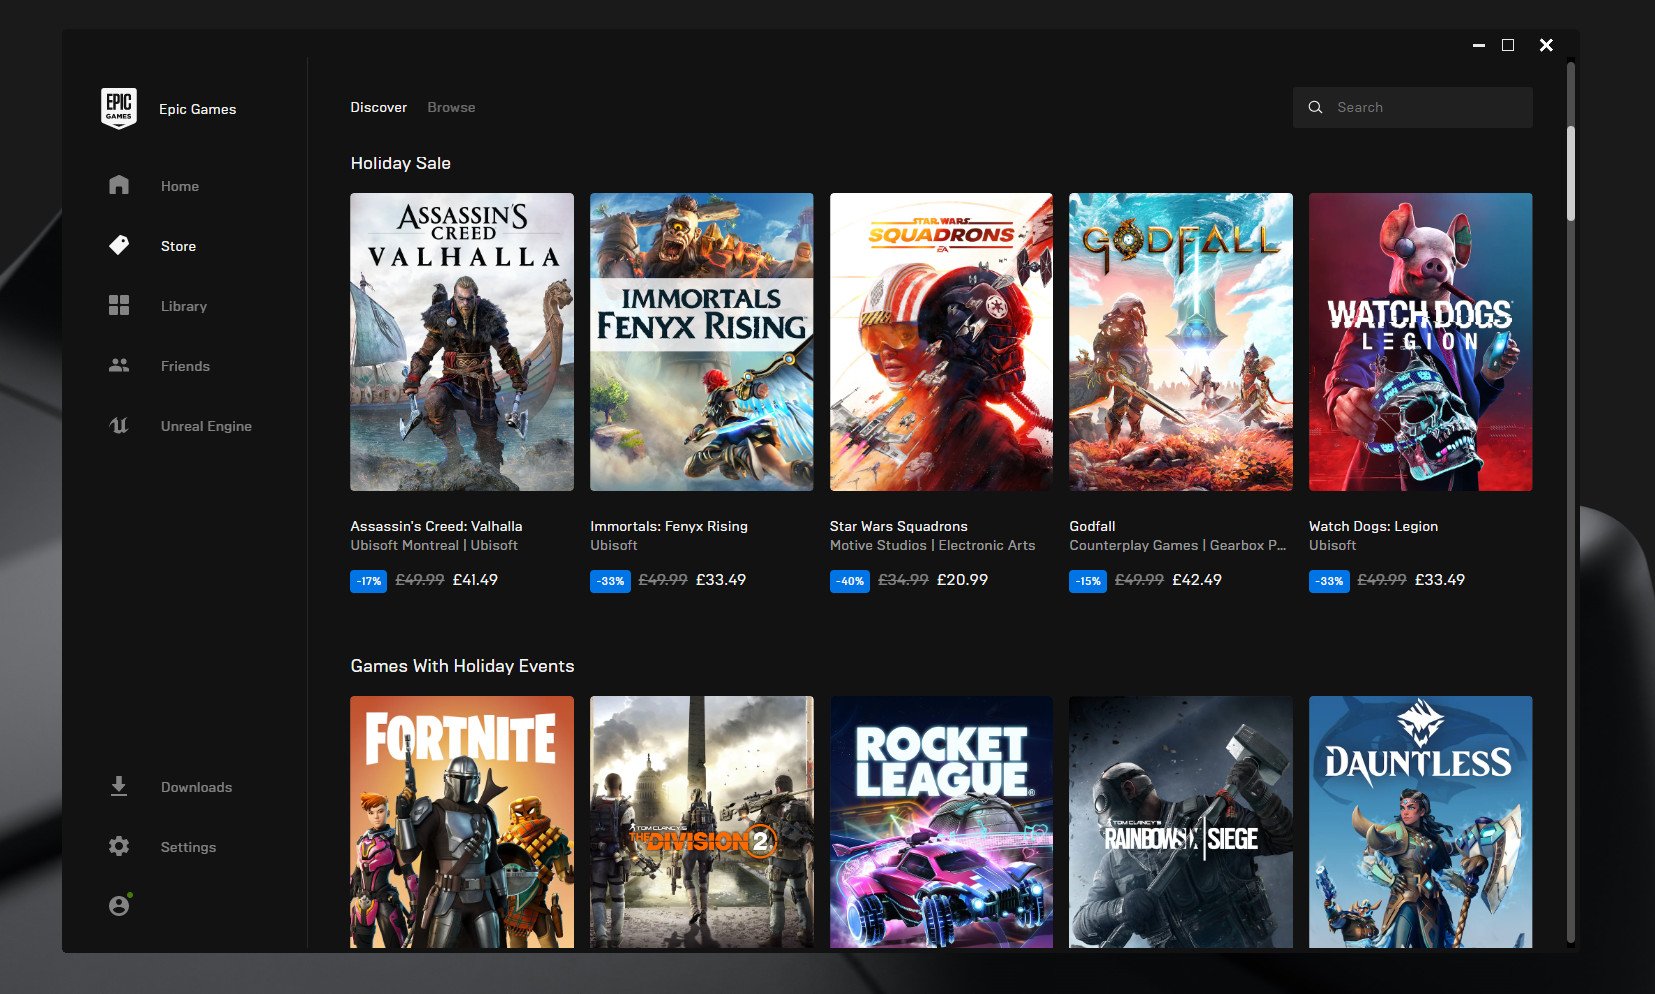The width and height of the screenshot is (1655, 994).
Task: Click the Epic Games account name text
Action: [197, 109]
